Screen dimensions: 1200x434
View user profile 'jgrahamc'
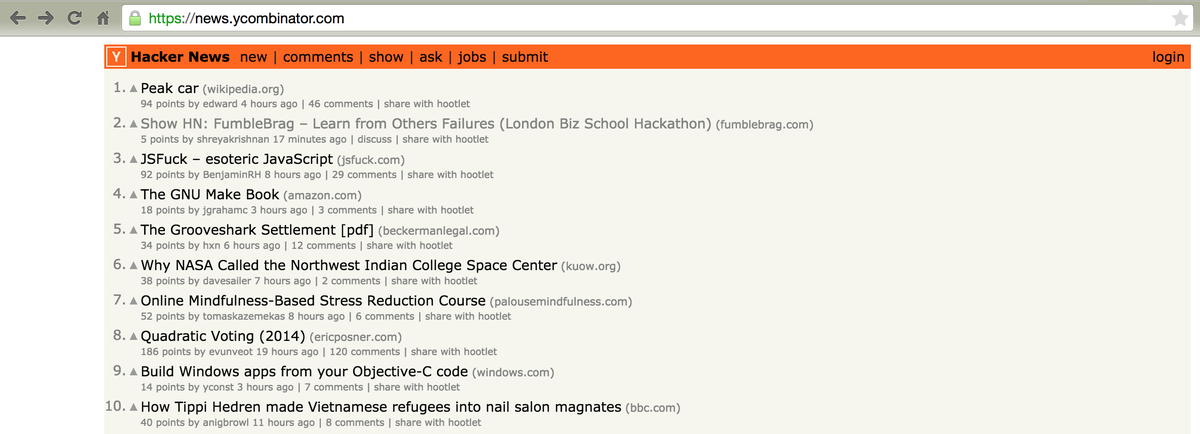coord(225,210)
